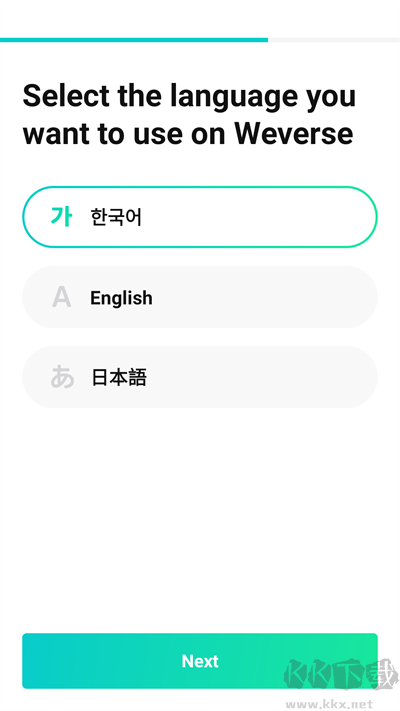
Task: Click the gray letter A icon
Action: (62, 297)
